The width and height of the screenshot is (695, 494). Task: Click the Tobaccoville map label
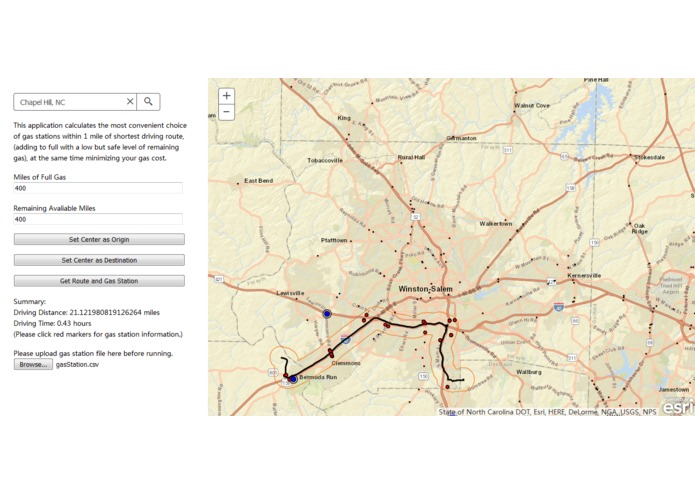coord(325,160)
